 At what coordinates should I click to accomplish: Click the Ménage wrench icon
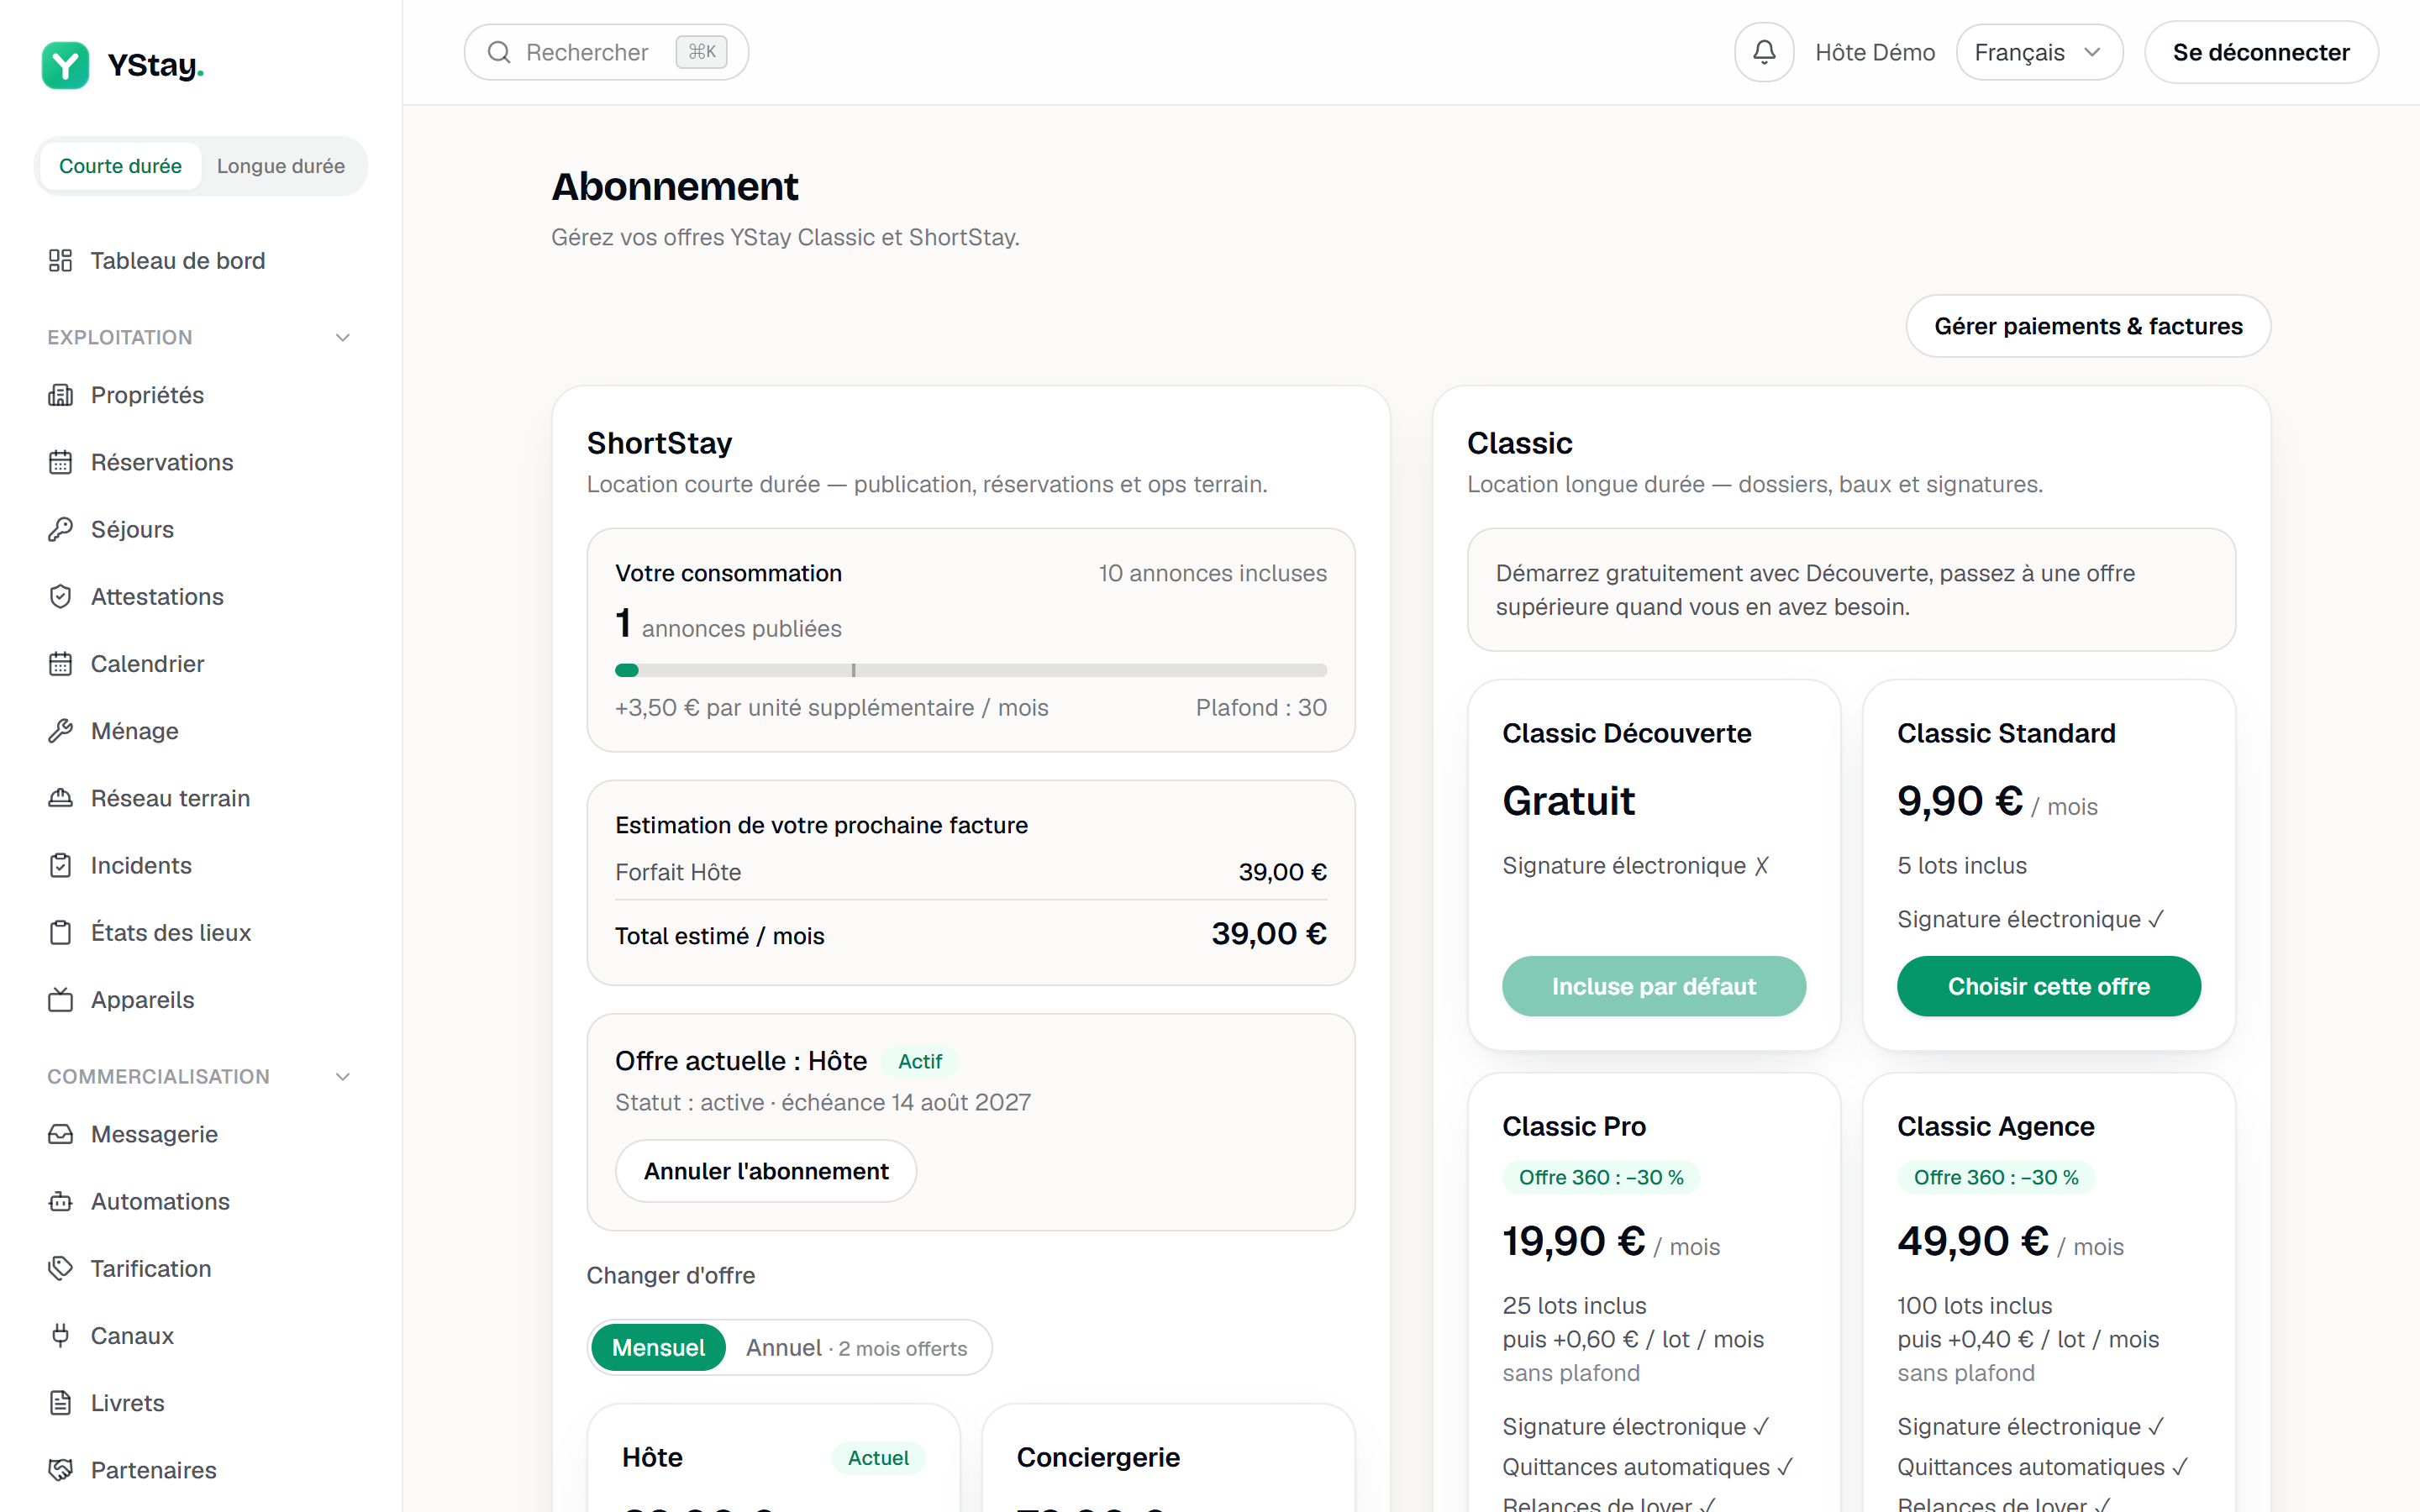(60, 731)
